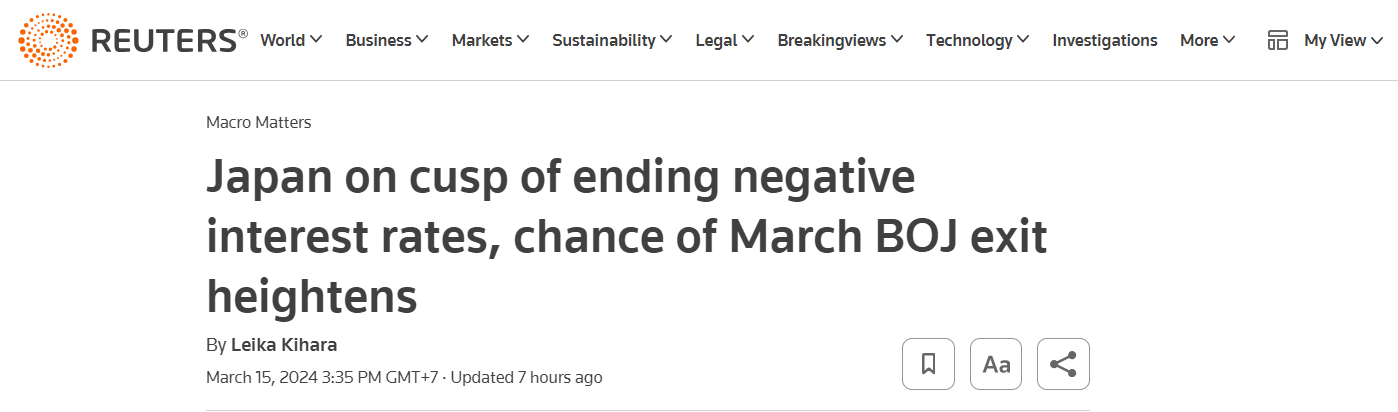Click the article publication timestamp
1398x412 pixels.
(323, 377)
